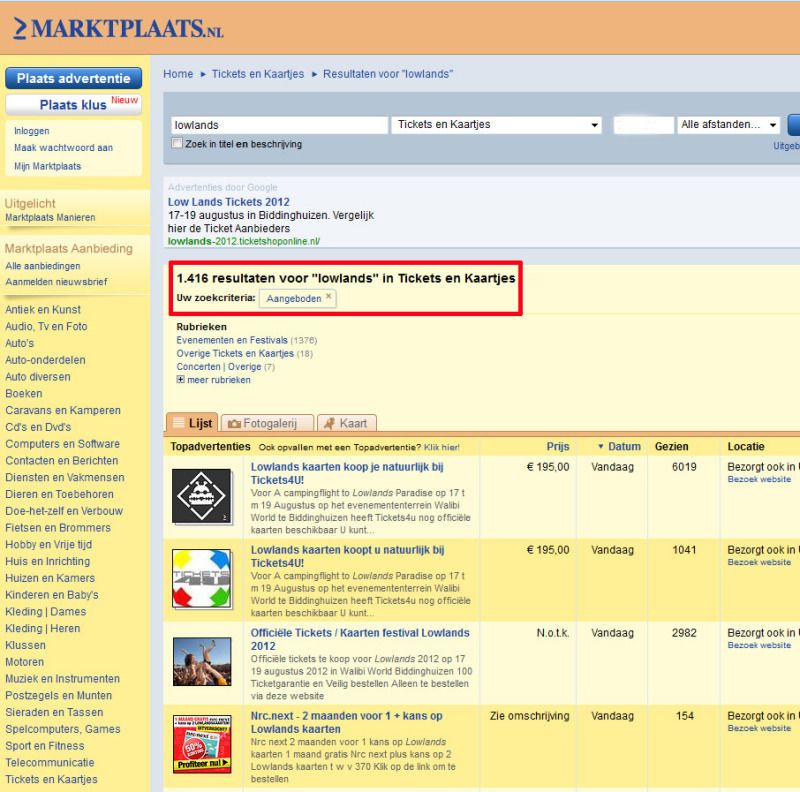The image size is (800, 792).
Task: Click the postcode input field
Action: 643,125
